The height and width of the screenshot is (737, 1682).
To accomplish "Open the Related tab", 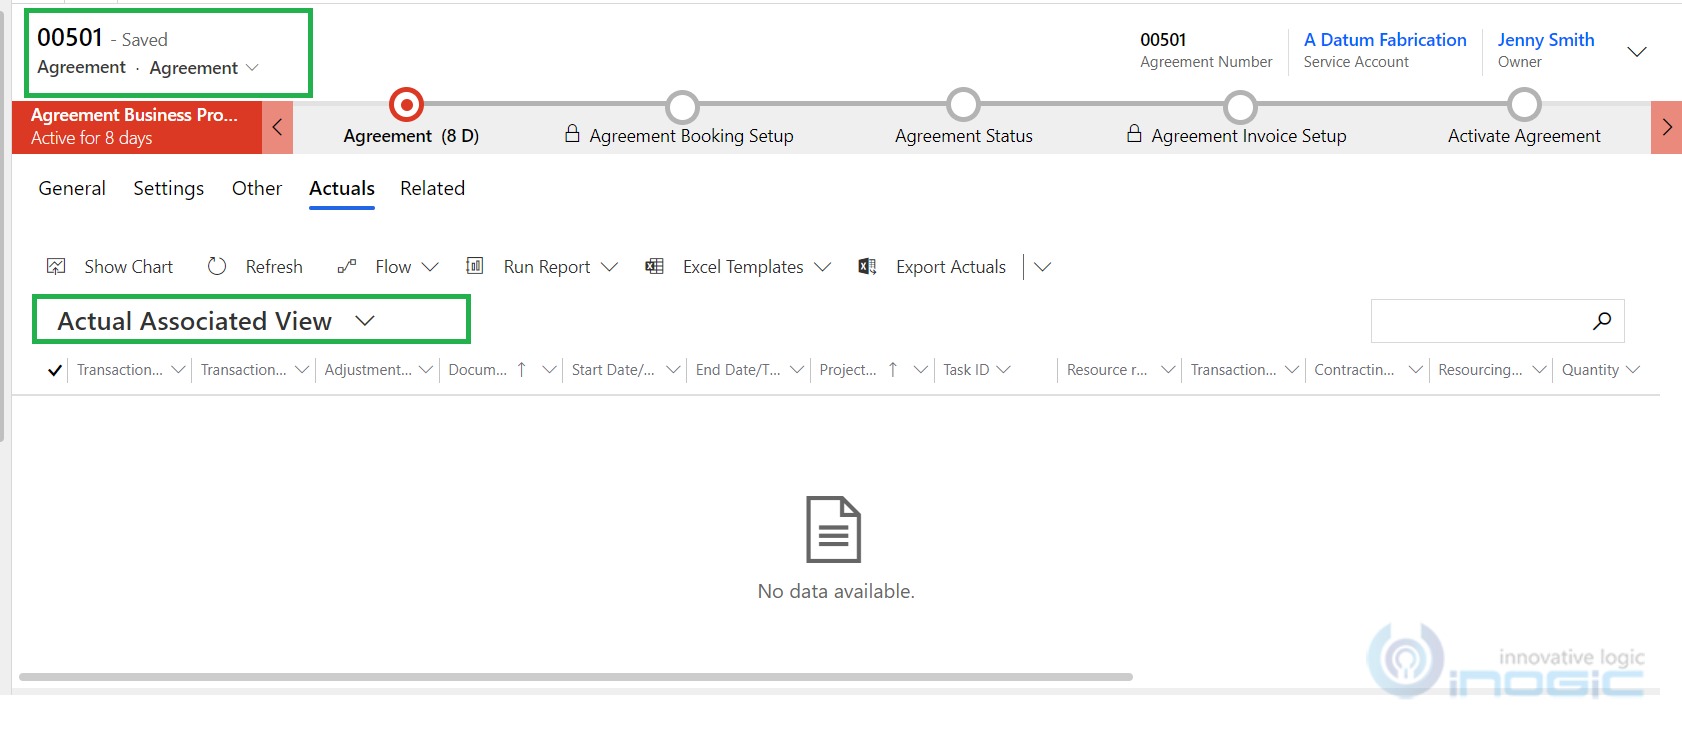I will 432,188.
